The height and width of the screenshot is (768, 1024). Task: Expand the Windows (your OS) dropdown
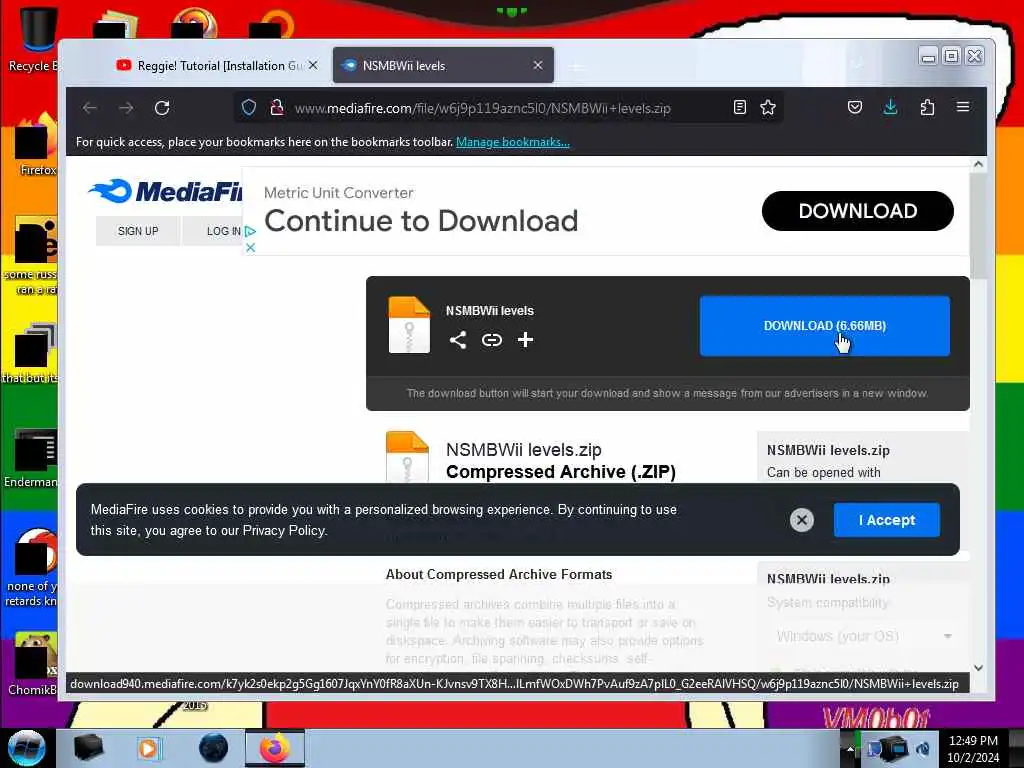coord(862,636)
